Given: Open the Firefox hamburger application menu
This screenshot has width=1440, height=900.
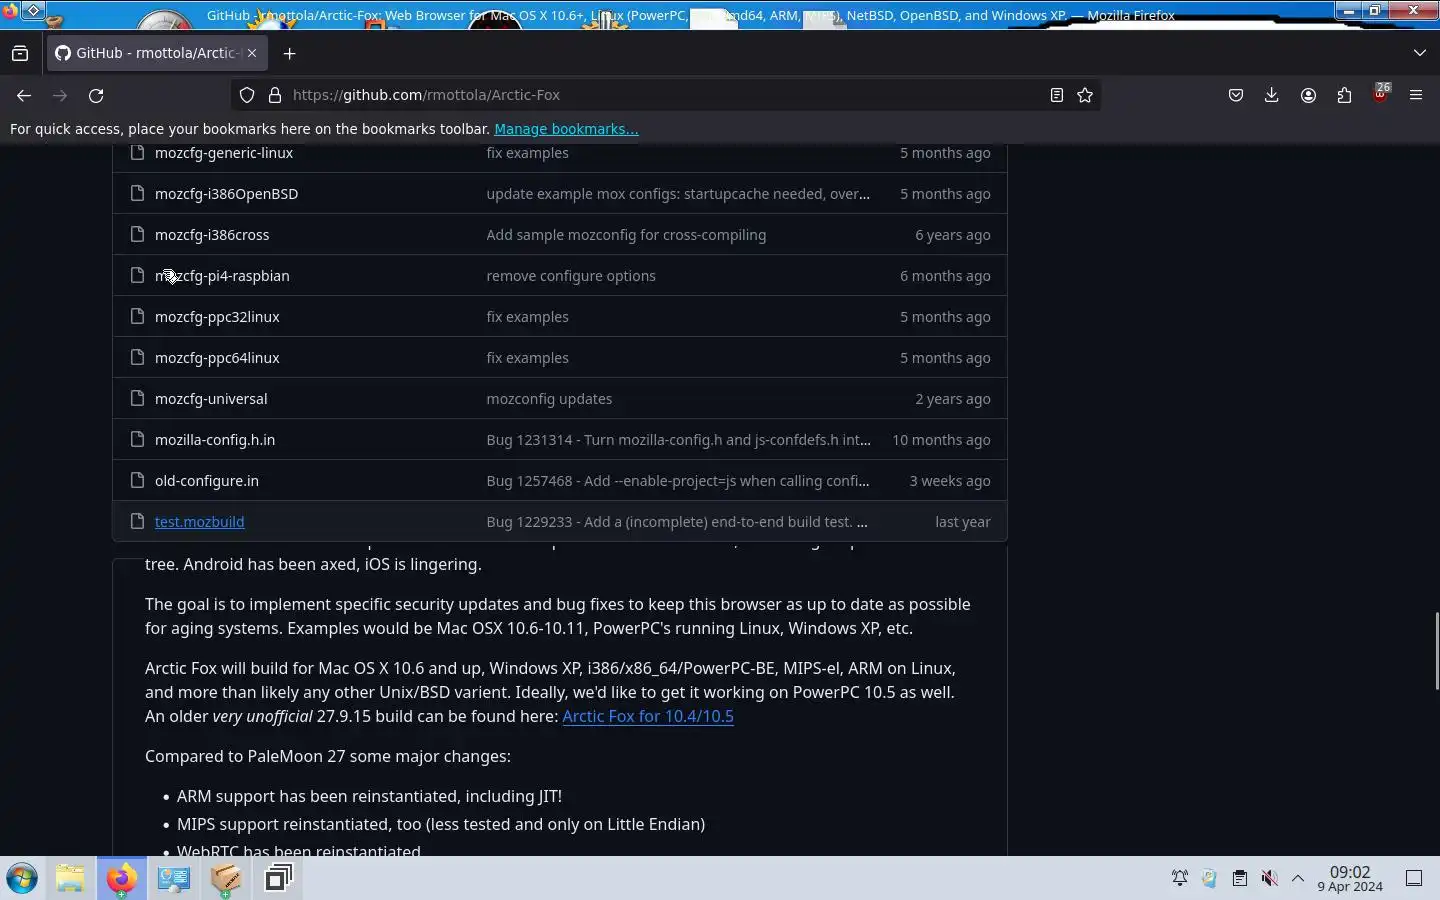Looking at the screenshot, I should 1416,95.
